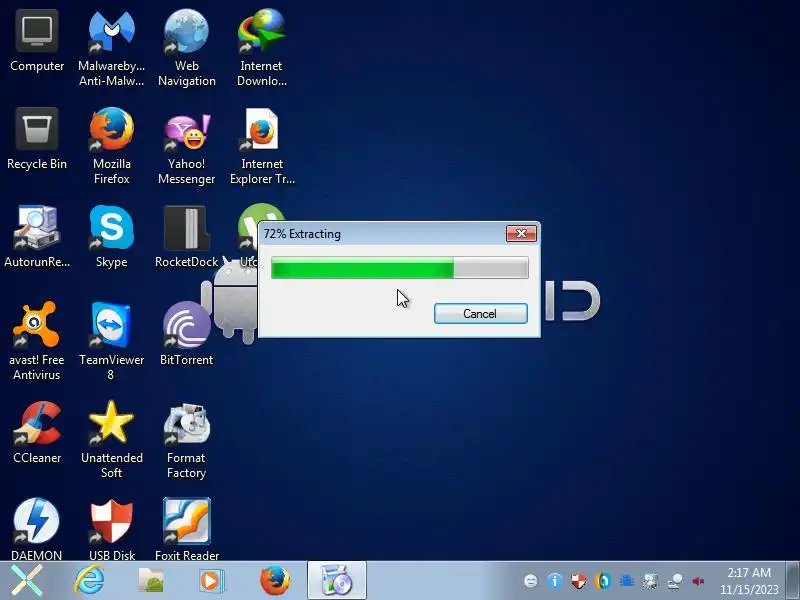The height and width of the screenshot is (600, 800).
Task: Click the blue chip tray icon
Action: [x=627, y=581]
